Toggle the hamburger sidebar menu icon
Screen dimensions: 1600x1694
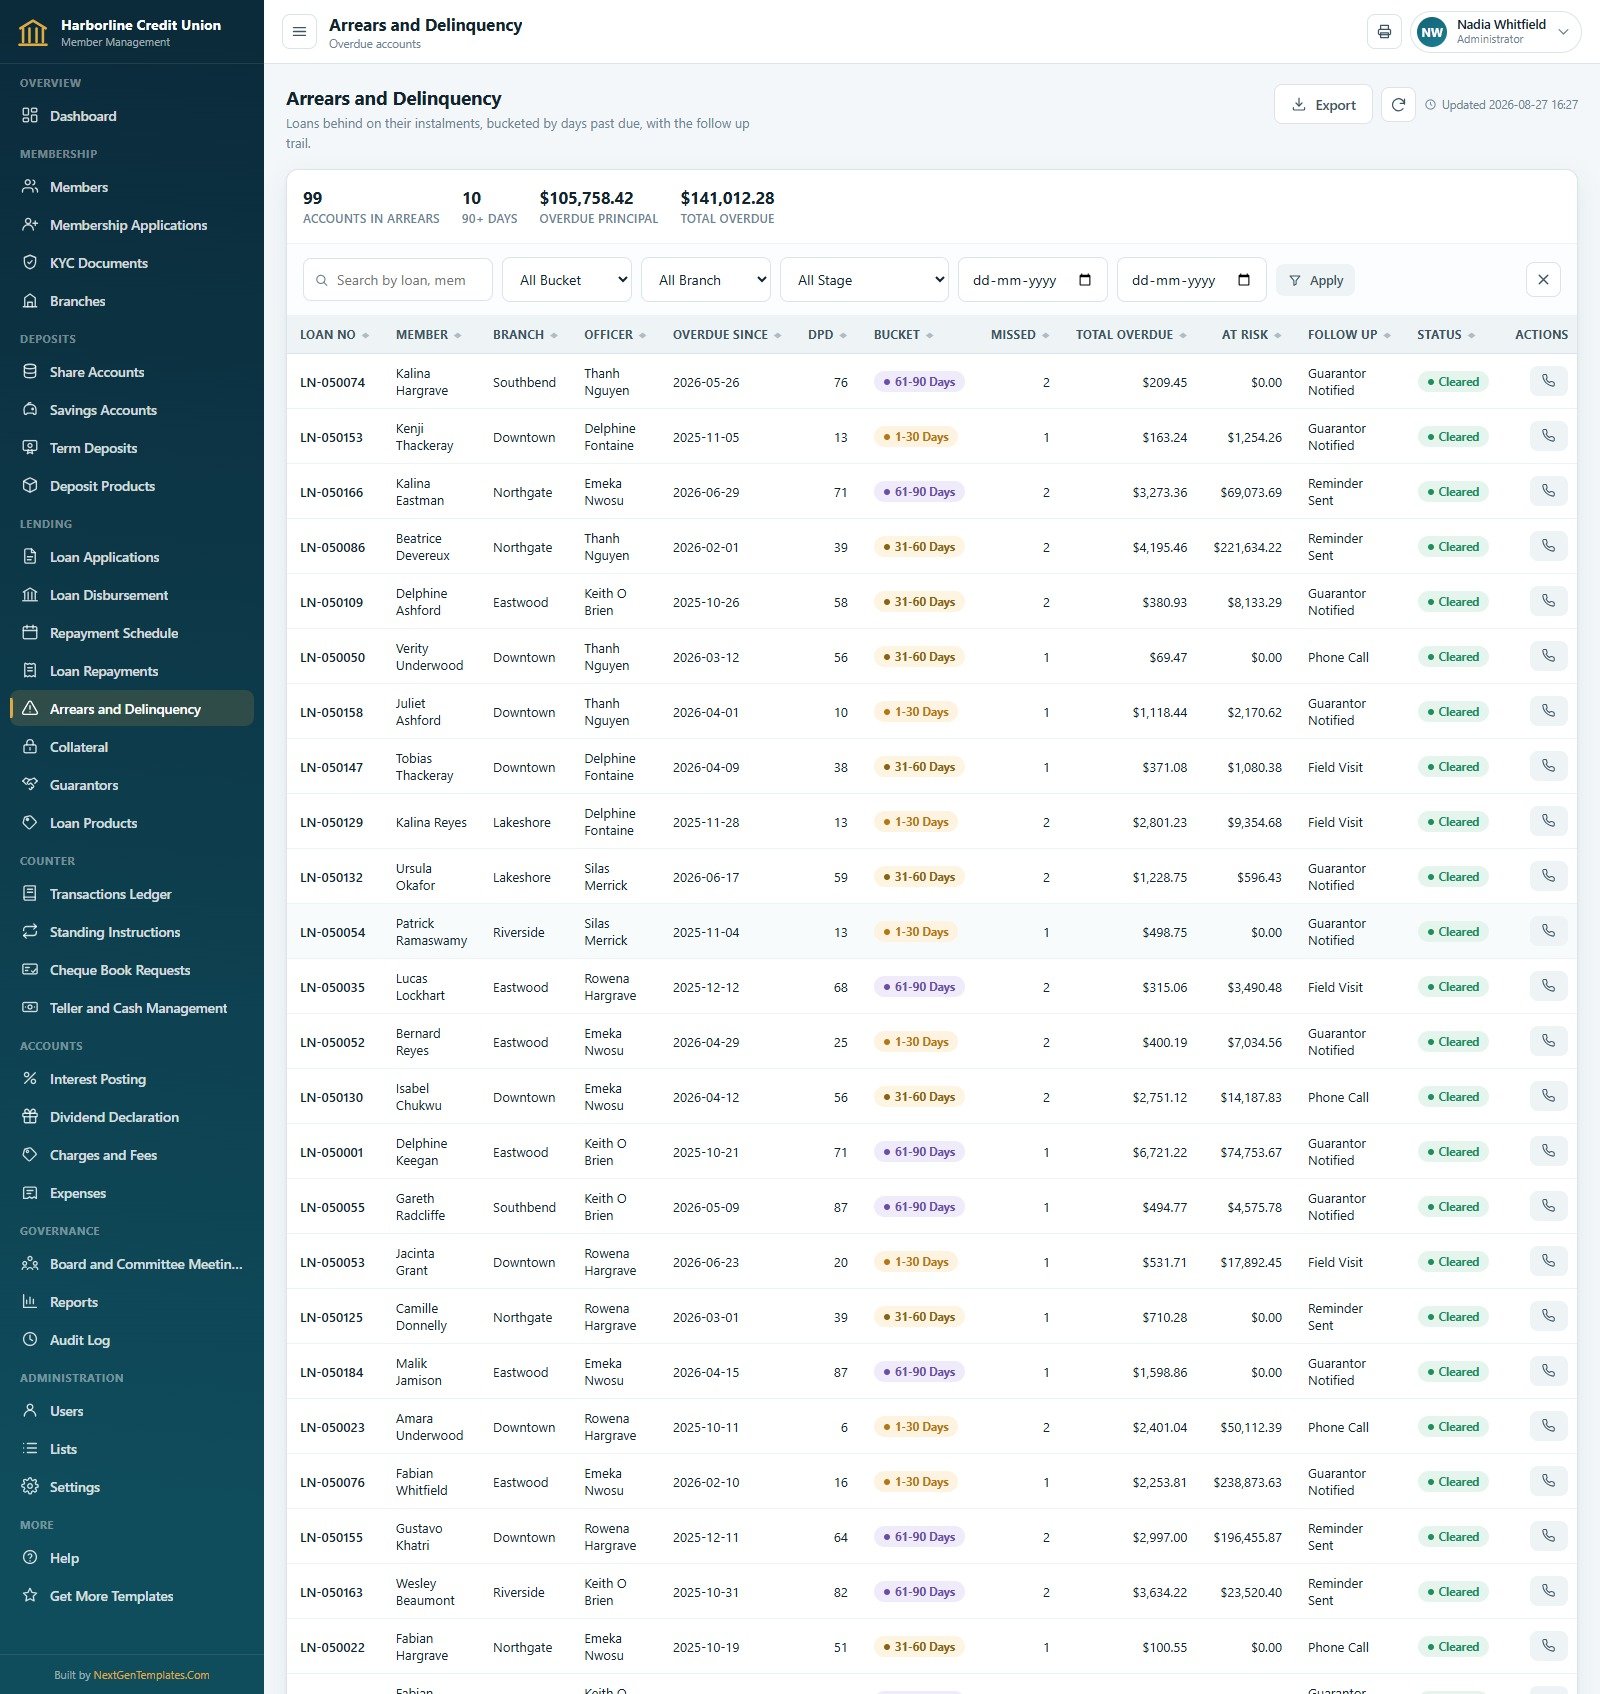[x=299, y=32]
